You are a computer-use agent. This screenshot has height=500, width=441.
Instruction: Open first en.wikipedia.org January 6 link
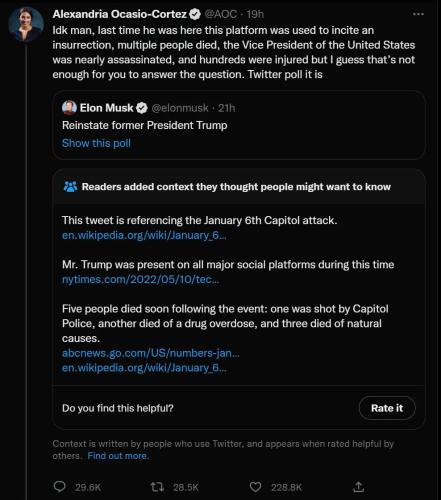(144, 235)
